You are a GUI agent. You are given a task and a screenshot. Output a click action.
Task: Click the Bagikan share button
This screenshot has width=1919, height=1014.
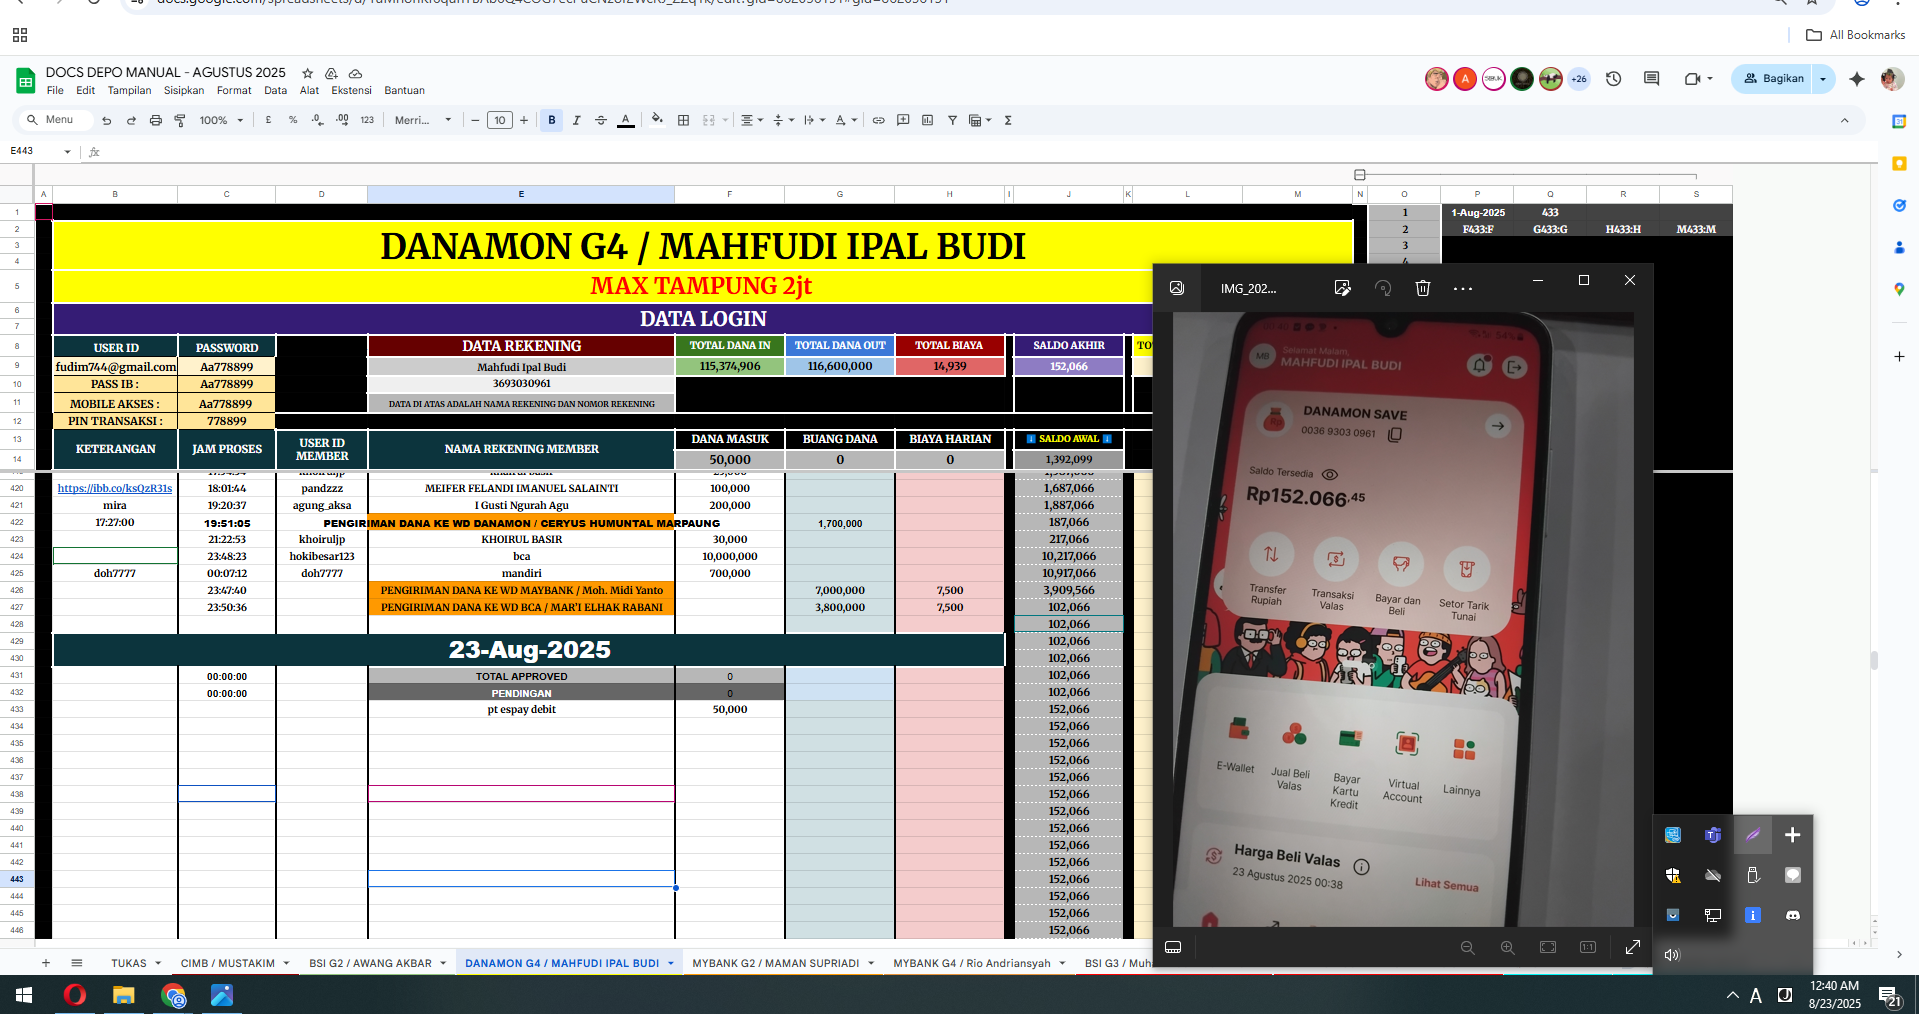(1773, 78)
